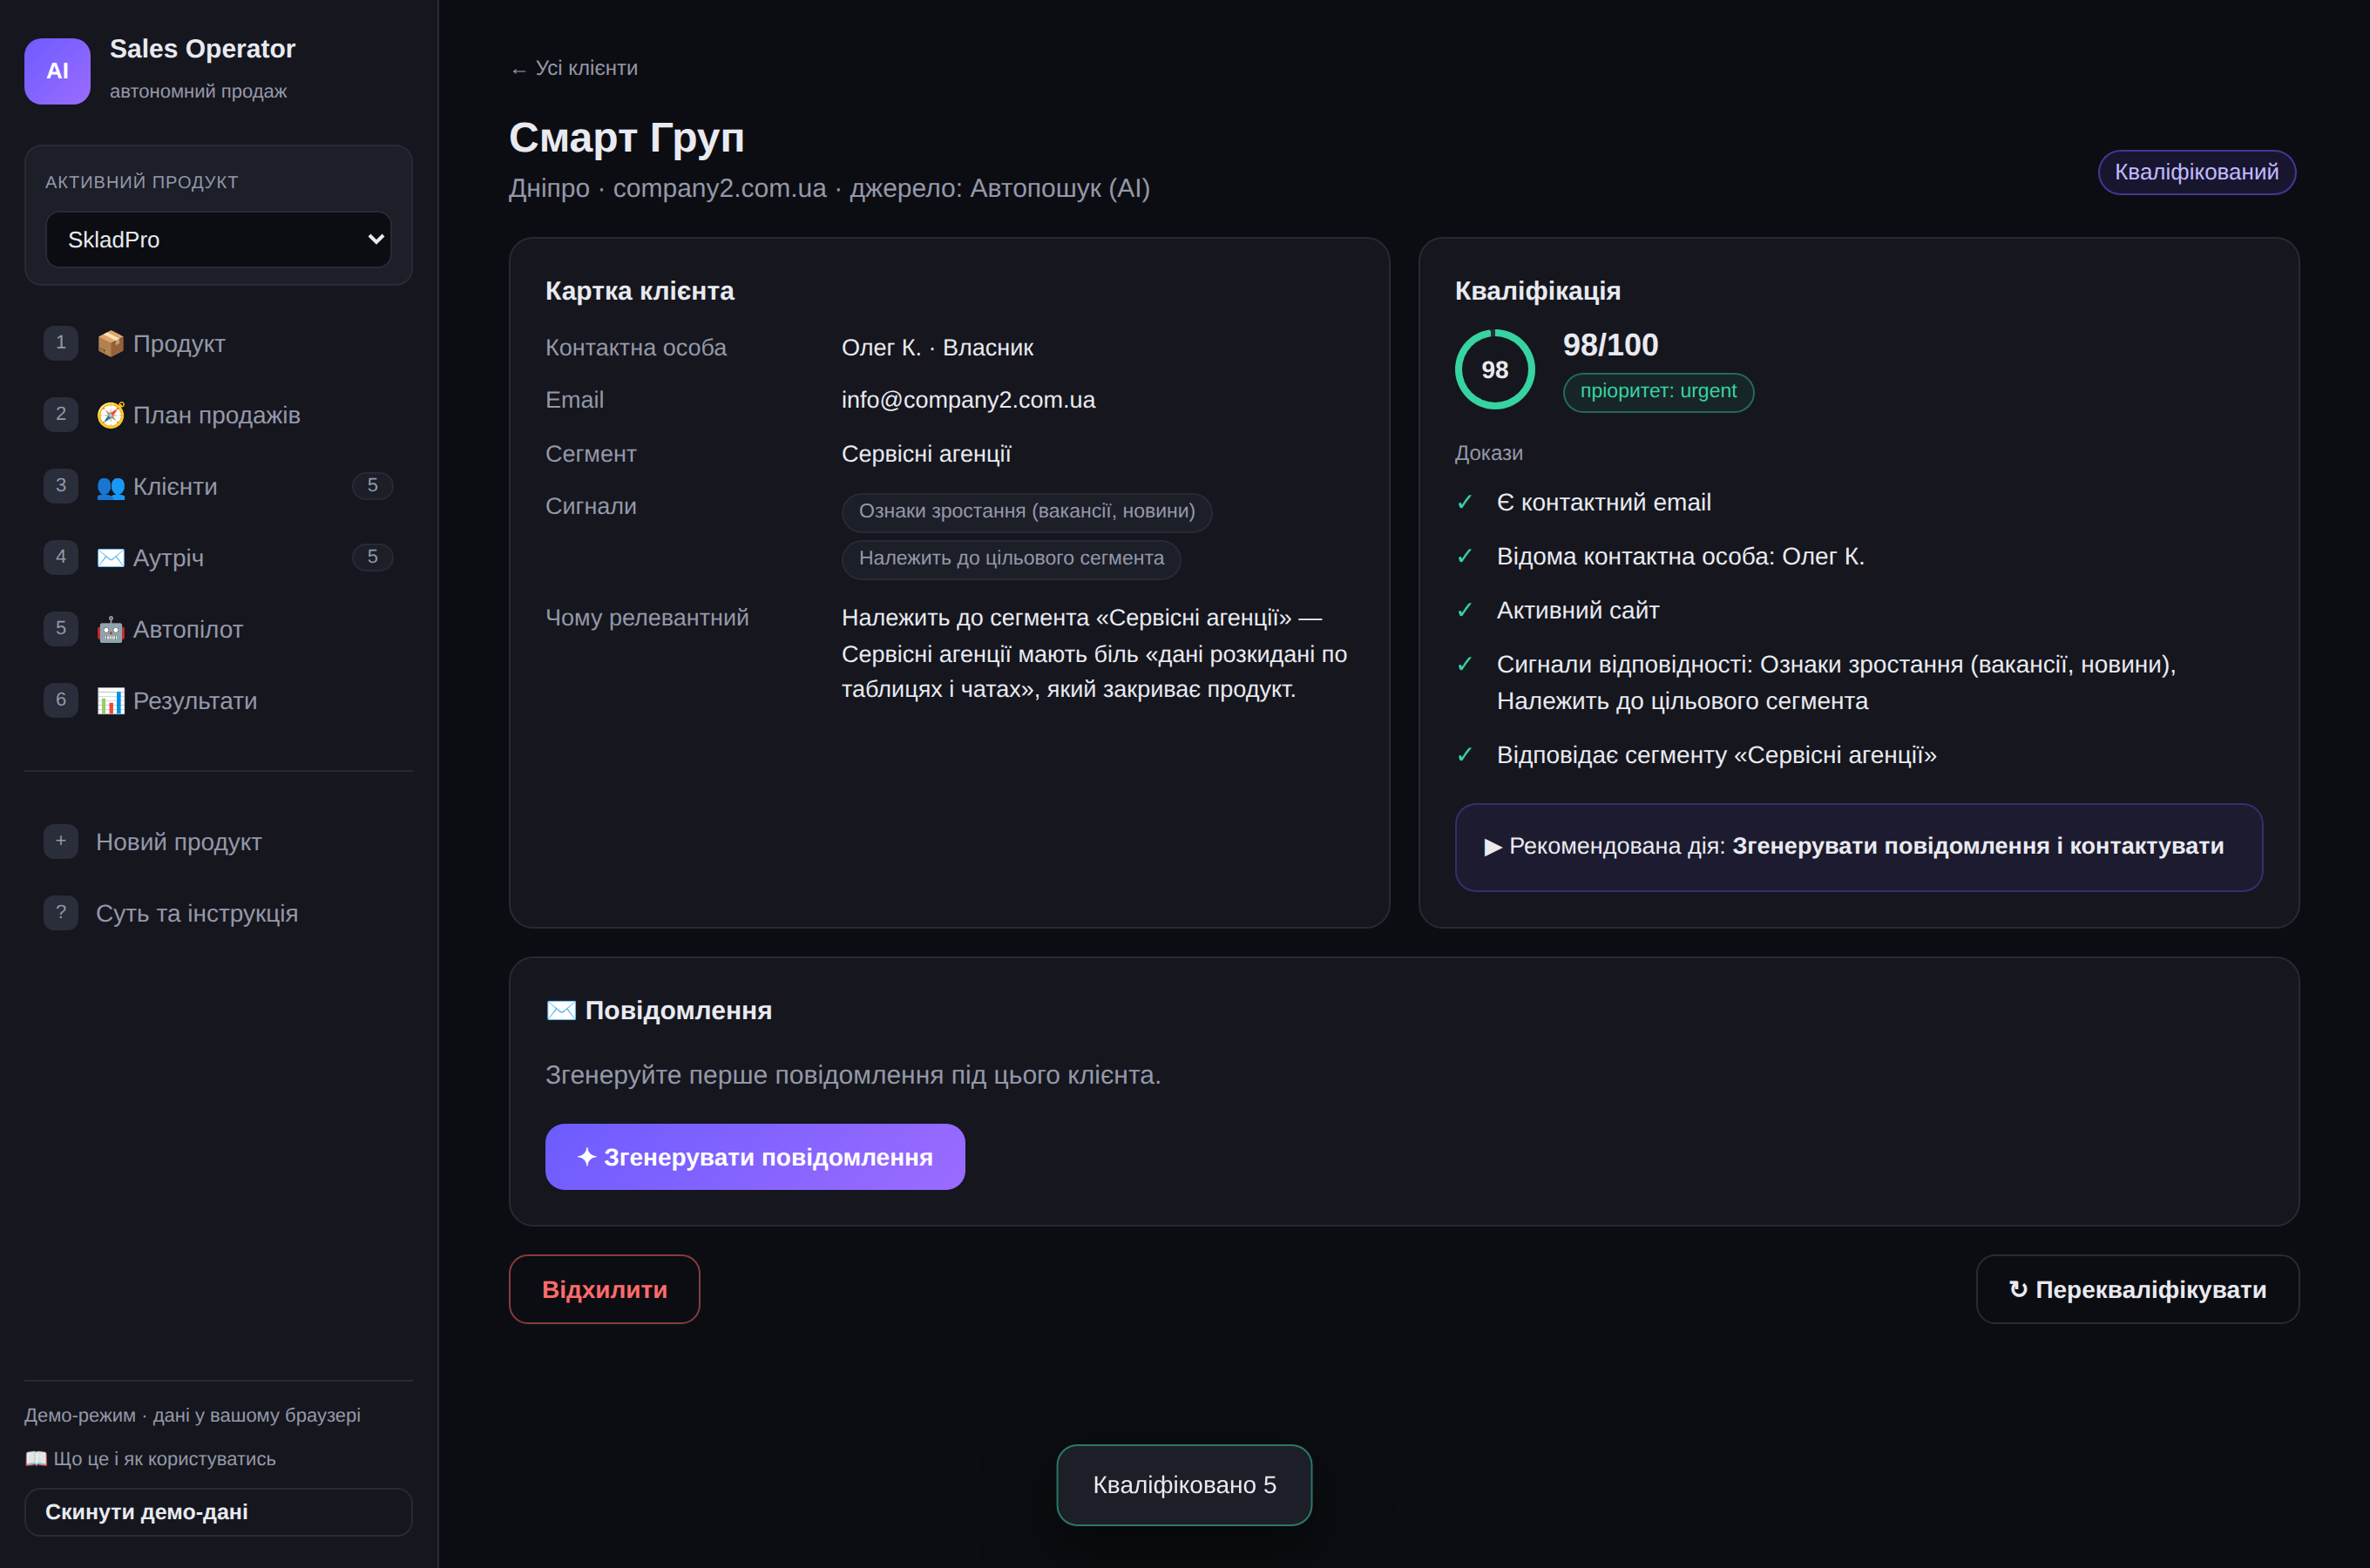The height and width of the screenshot is (1568, 2370).
Task: Click Скинути демо-дані button
Action: pyautogui.click(x=218, y=1512)
